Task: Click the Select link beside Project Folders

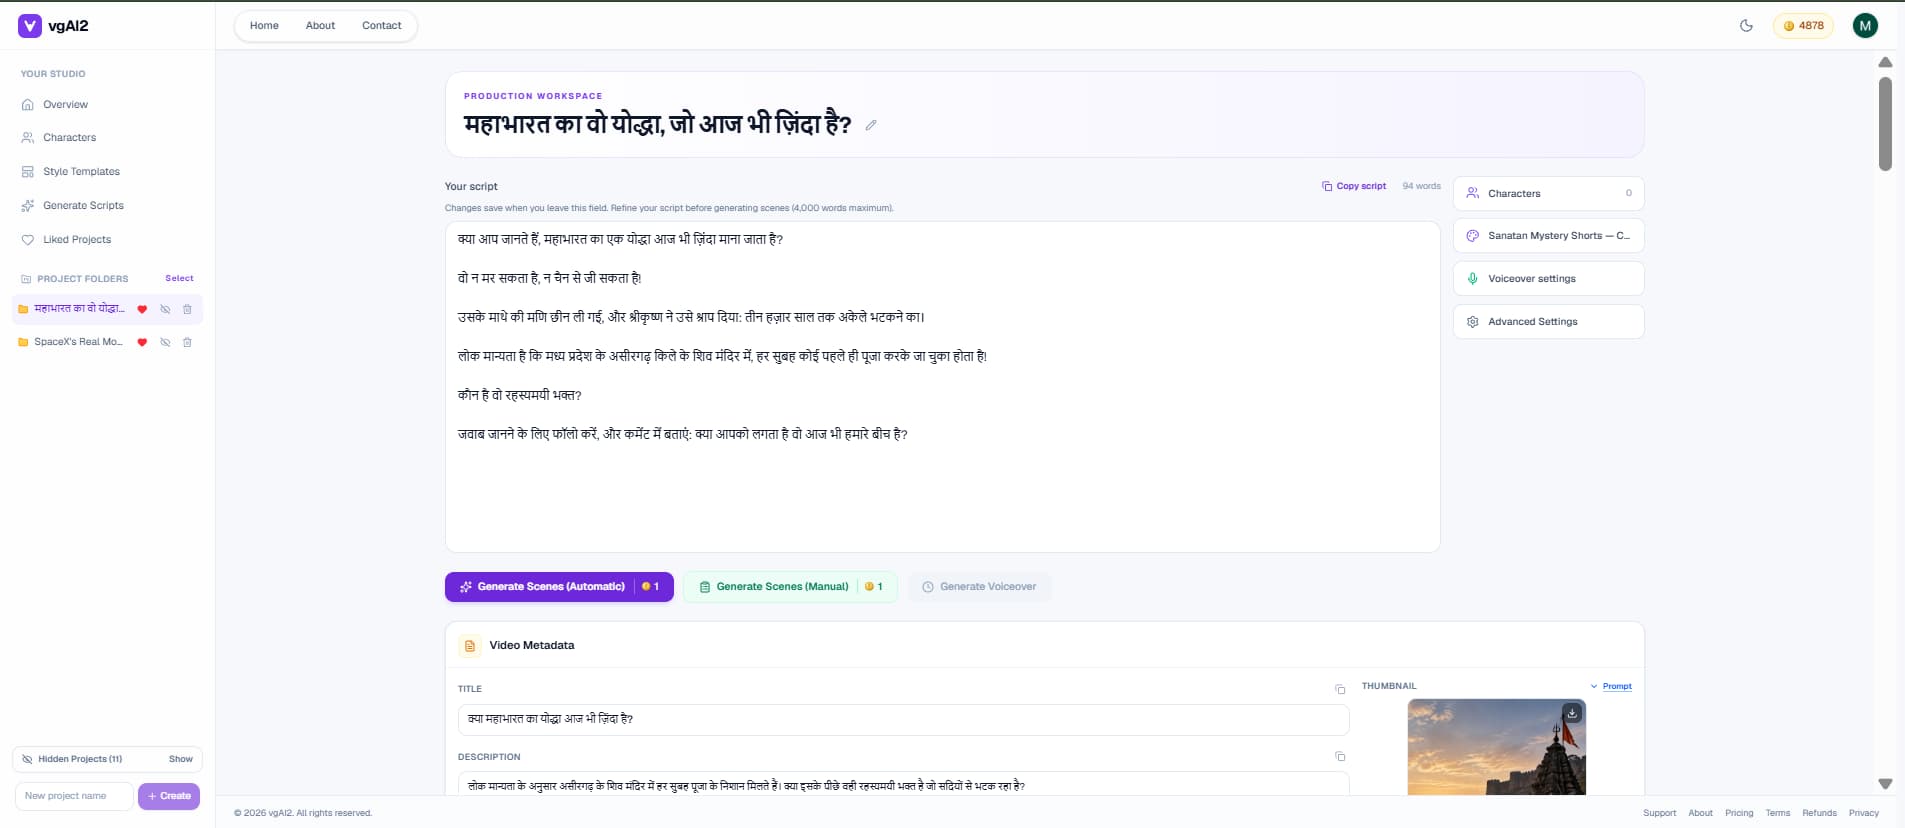Action: tap(179, 278)
